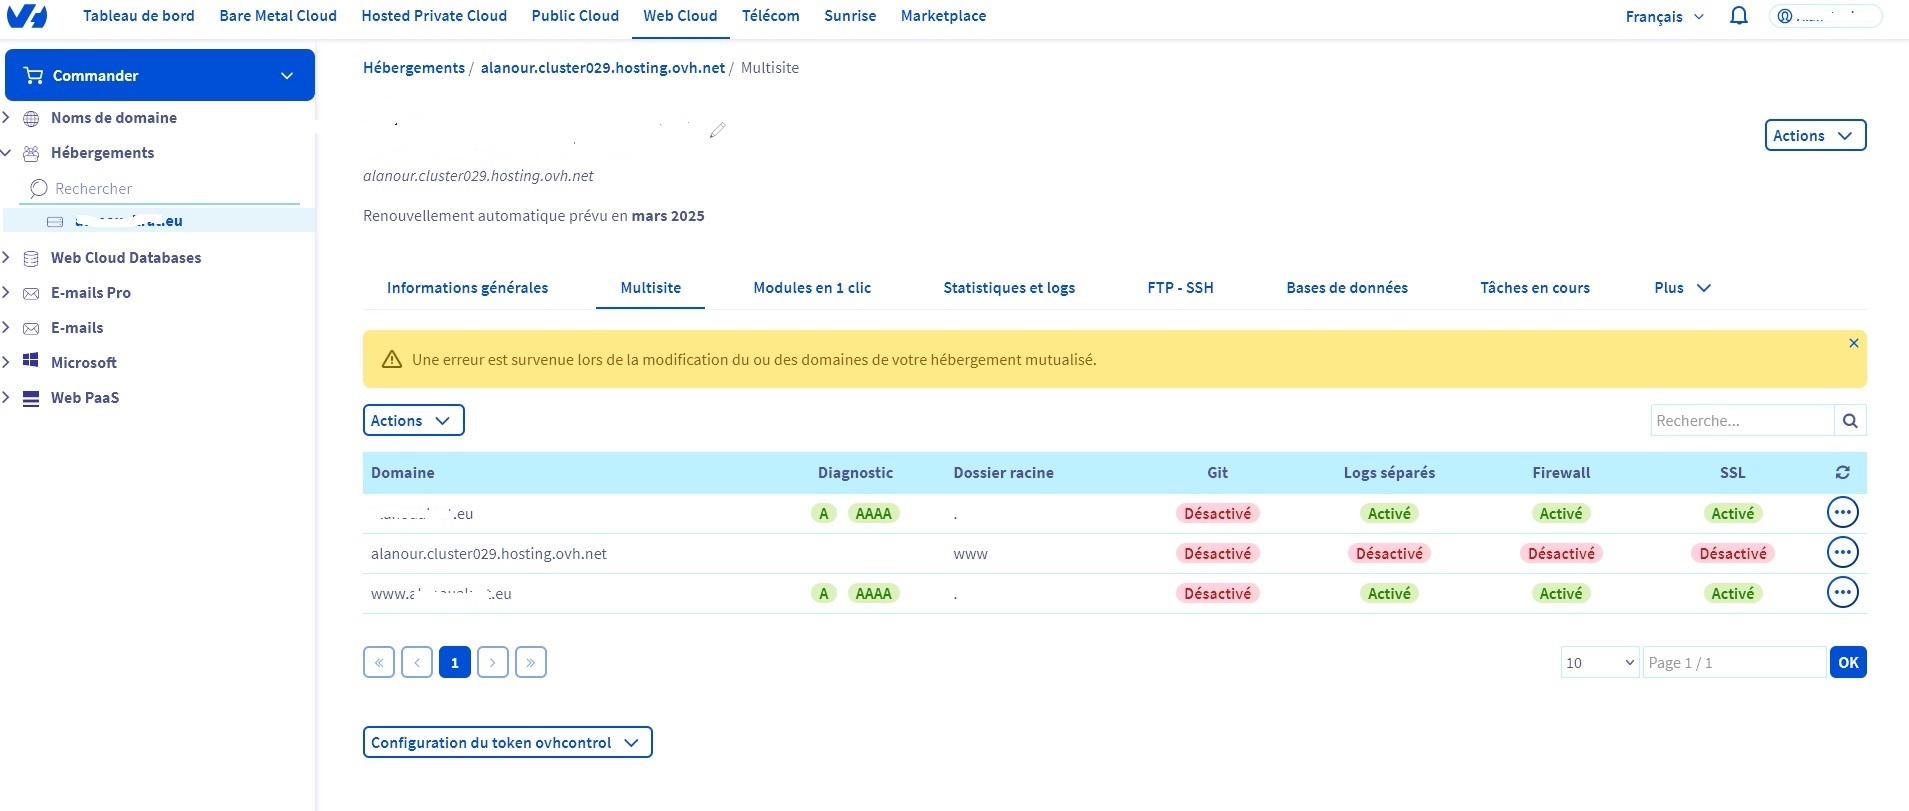Go to the last page arrow

pyautogui.click(x=530, y=663)
